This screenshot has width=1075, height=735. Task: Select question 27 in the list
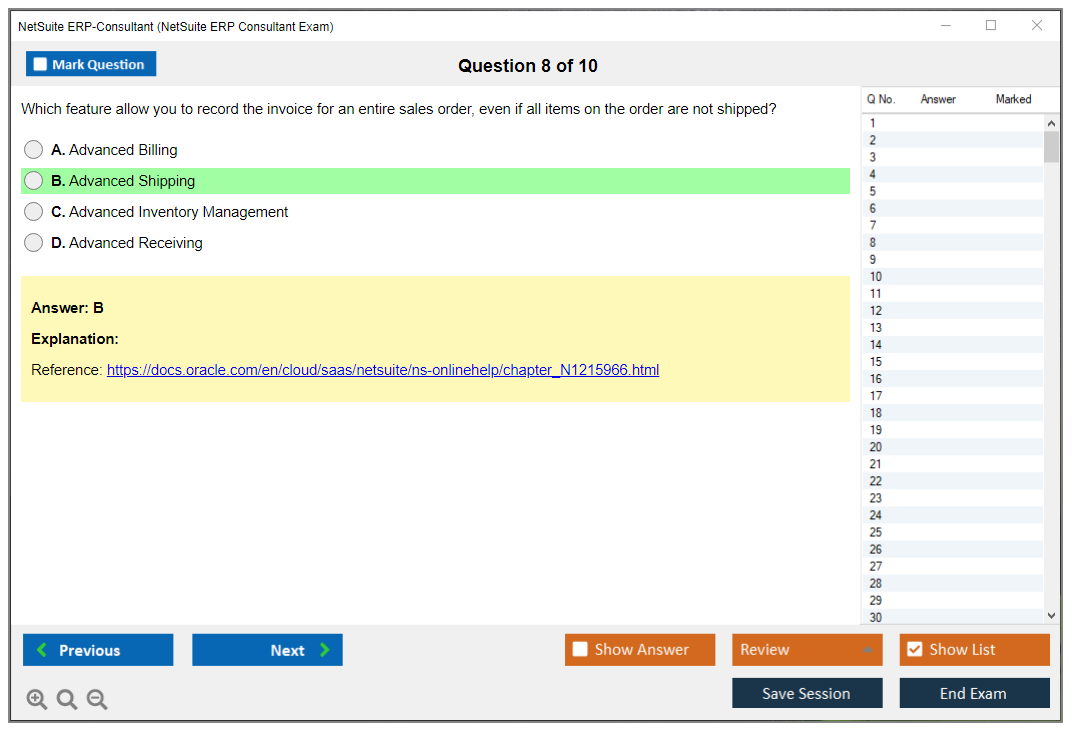(x=952, y=566)
